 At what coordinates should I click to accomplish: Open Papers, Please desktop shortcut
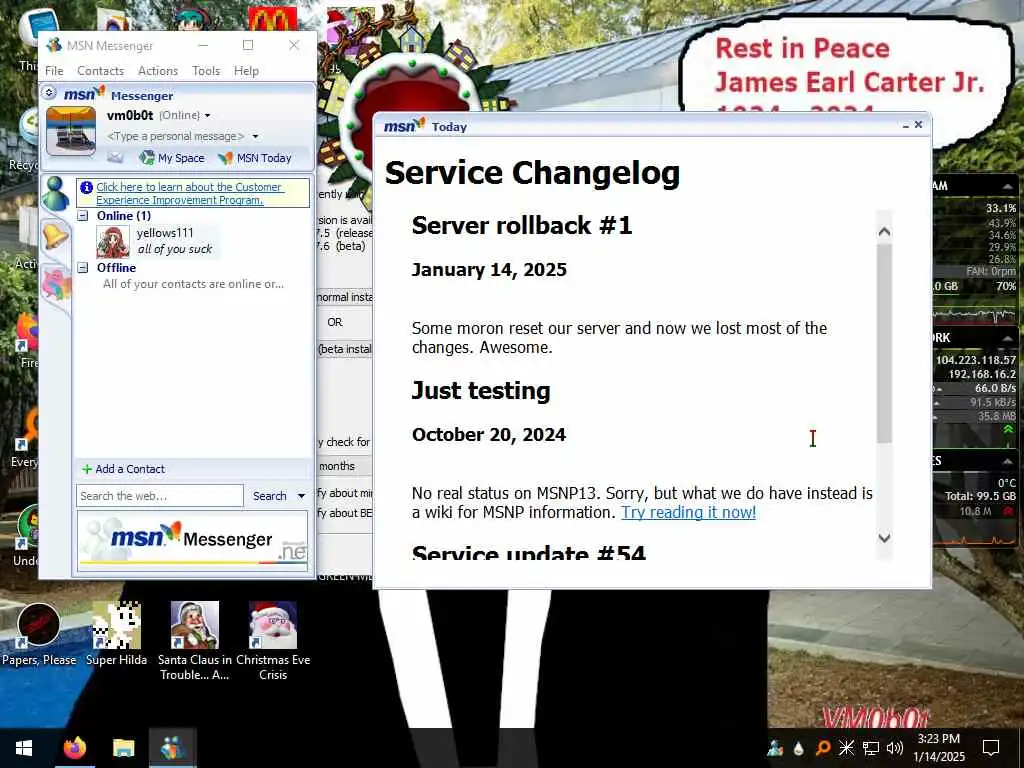39,635
